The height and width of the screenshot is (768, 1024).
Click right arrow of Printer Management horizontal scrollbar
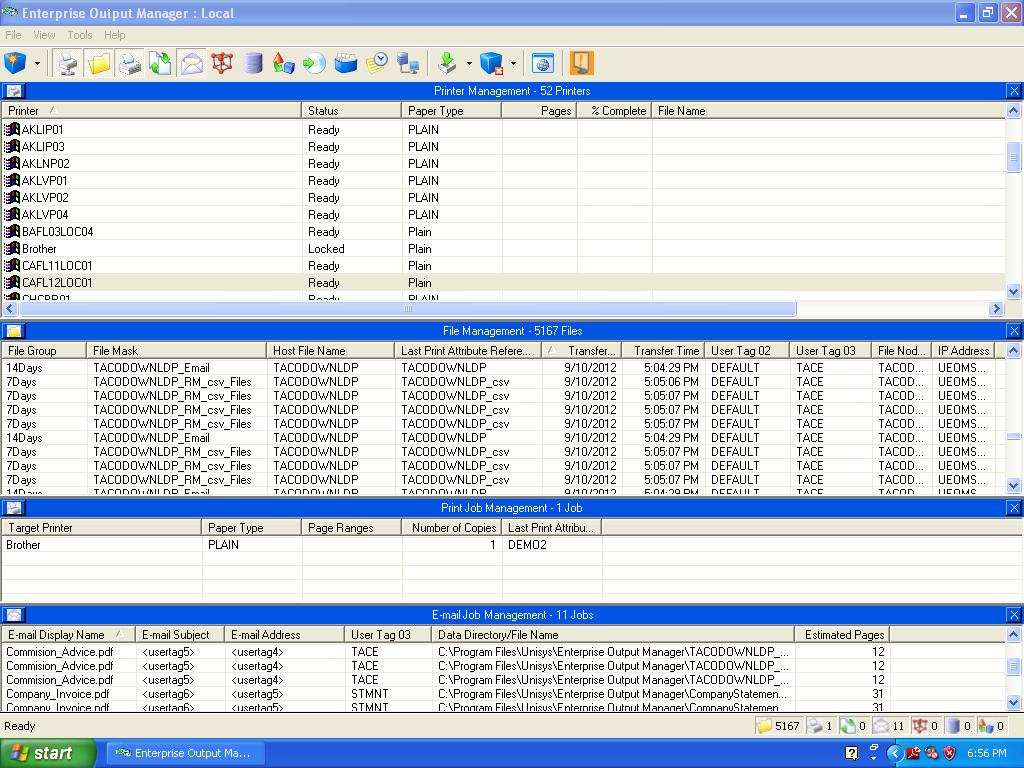996,309
